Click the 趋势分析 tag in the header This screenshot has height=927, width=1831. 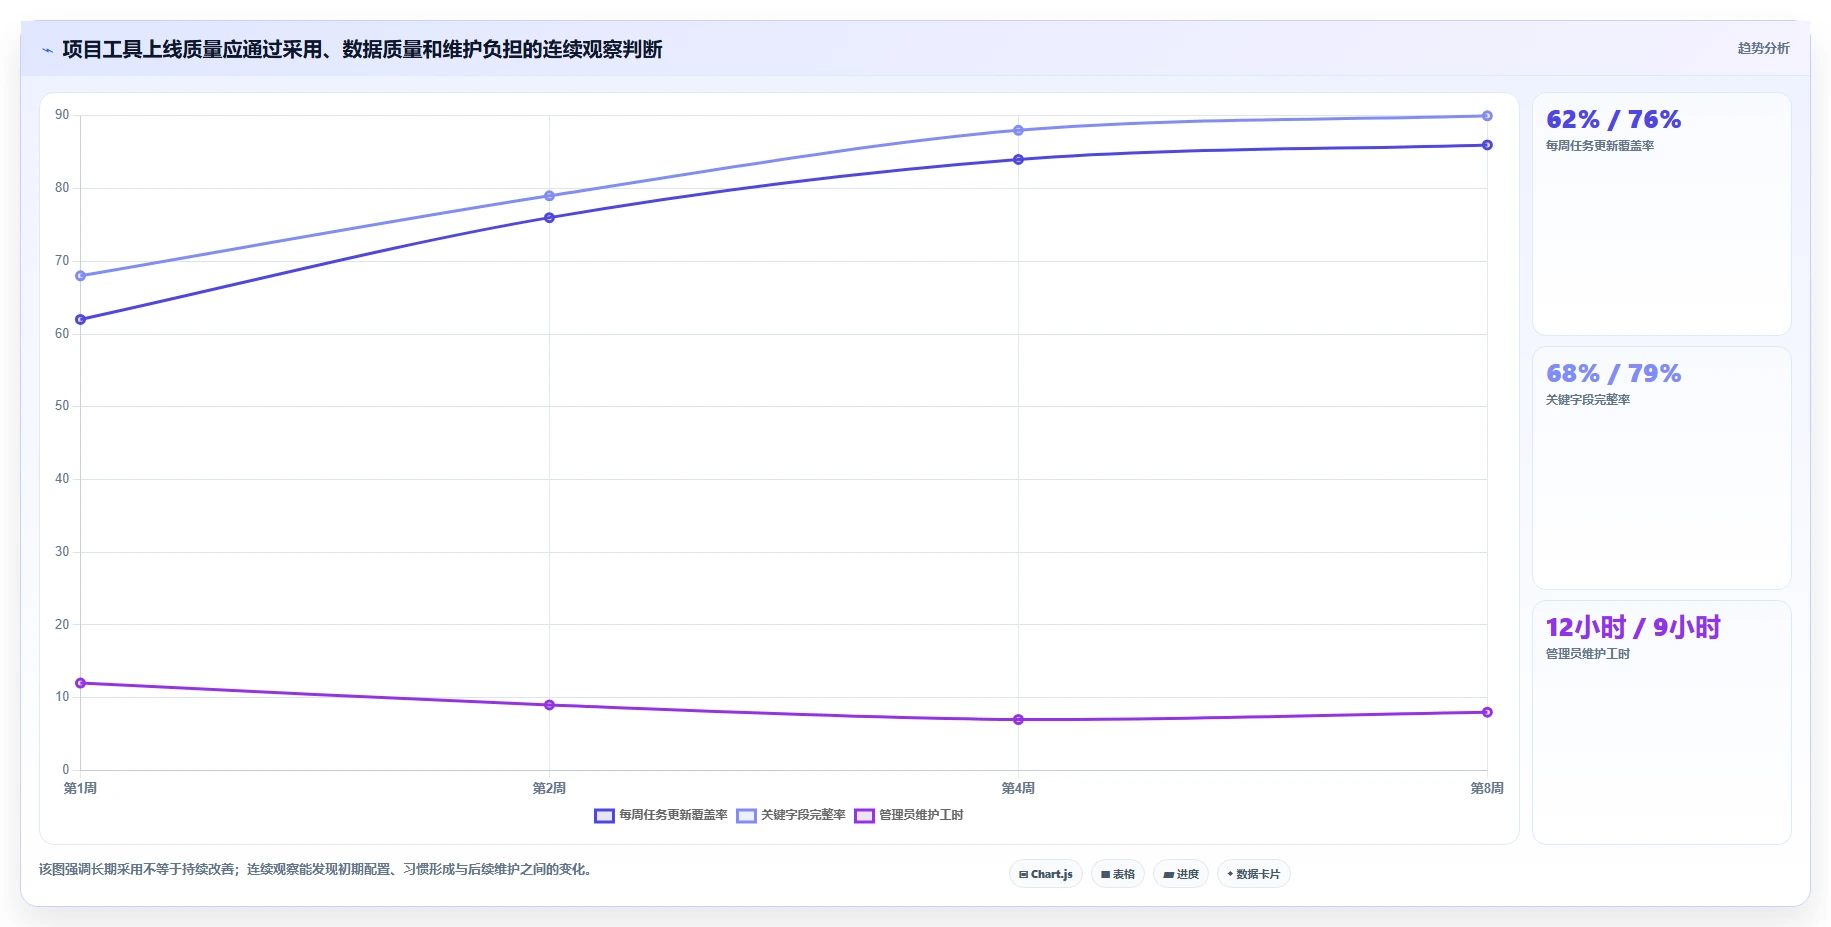(1763, 48)
